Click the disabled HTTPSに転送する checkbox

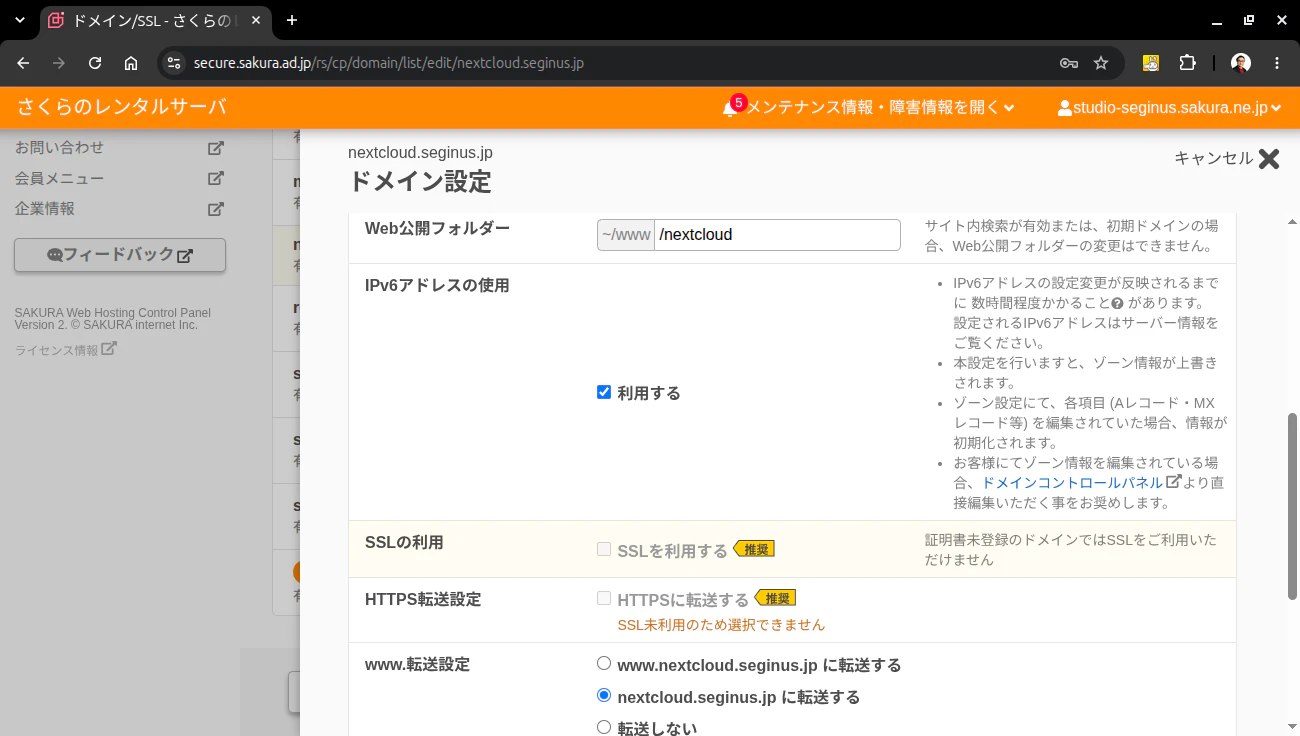pyautogui.click(x=604, y=598)
